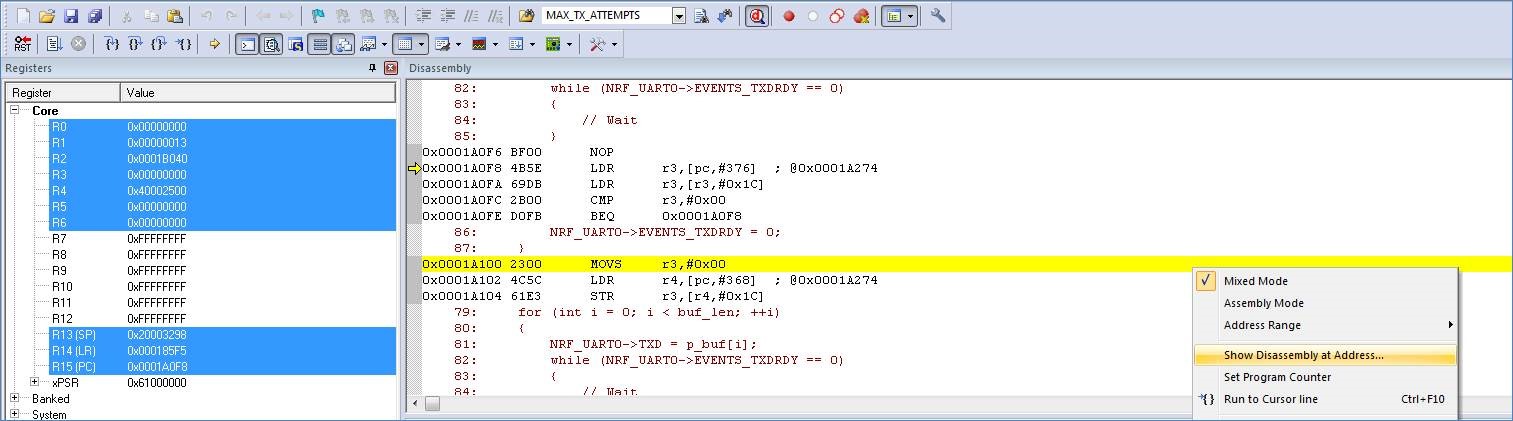Open the search text dropdown arrow
Screen dimensions: 1513x421
[680, 16]
